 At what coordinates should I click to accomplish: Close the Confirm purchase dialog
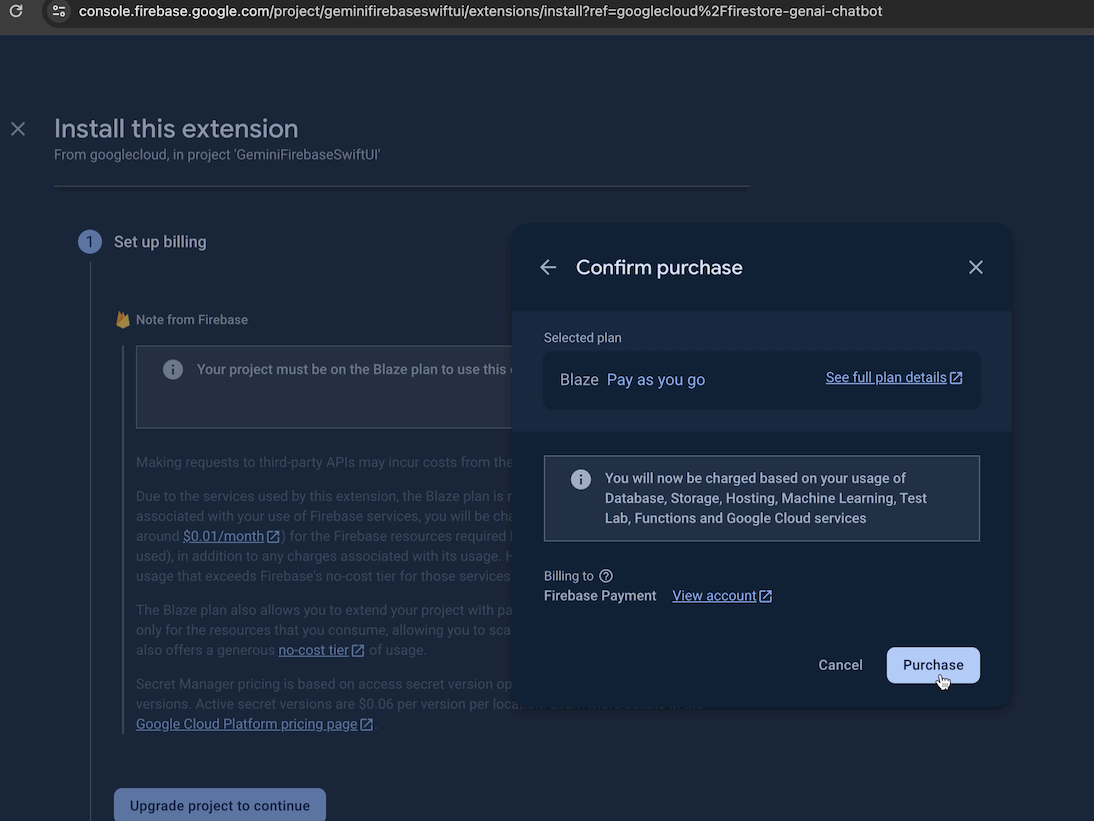[976, 267]
